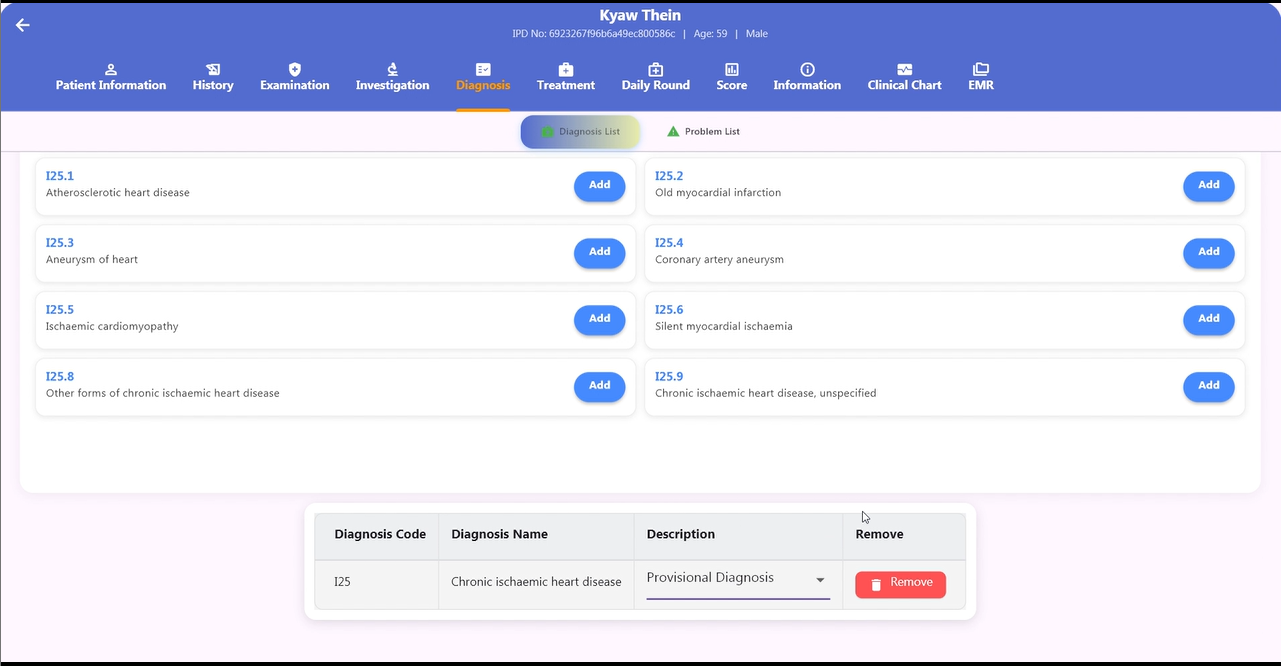Open the Provisional Diagnosis description dropdown
This screenshot has height=666, width=1281.
point(738,580)
